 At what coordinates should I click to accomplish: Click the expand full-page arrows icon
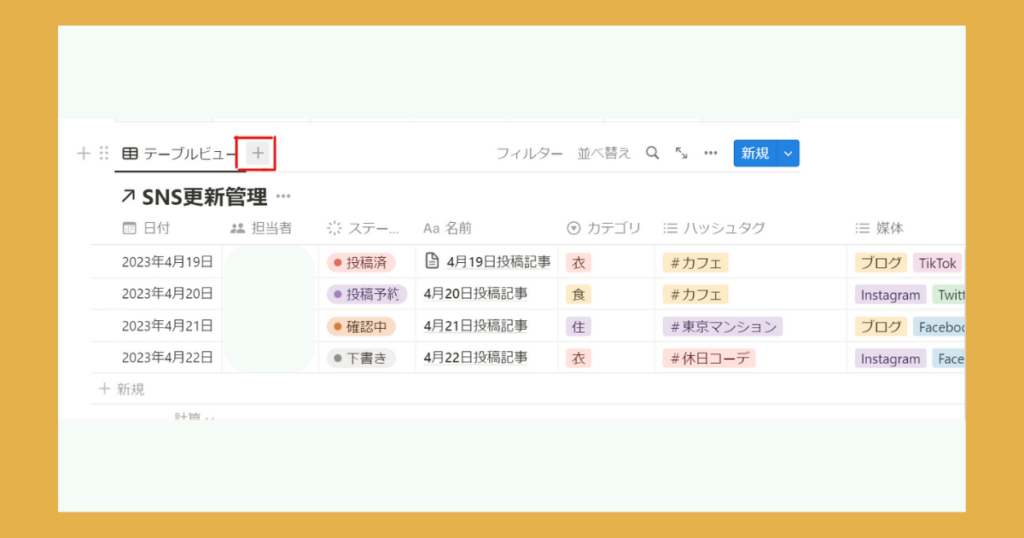tap(681, 153)
